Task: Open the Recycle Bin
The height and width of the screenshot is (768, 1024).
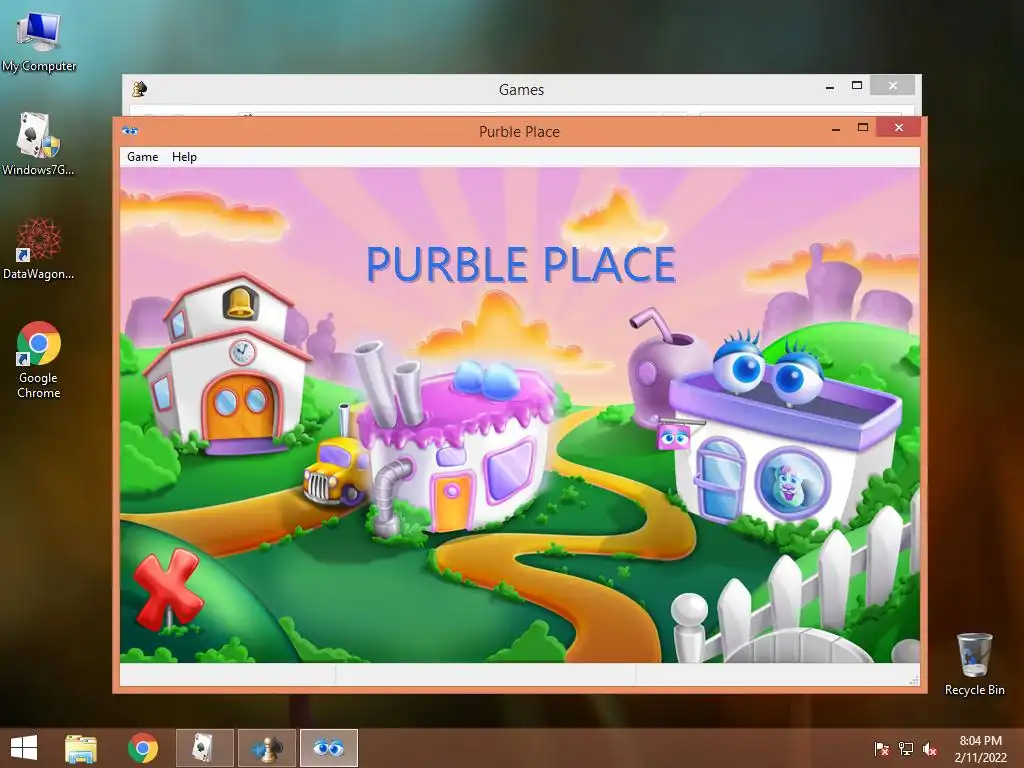Action: [974, 664]
